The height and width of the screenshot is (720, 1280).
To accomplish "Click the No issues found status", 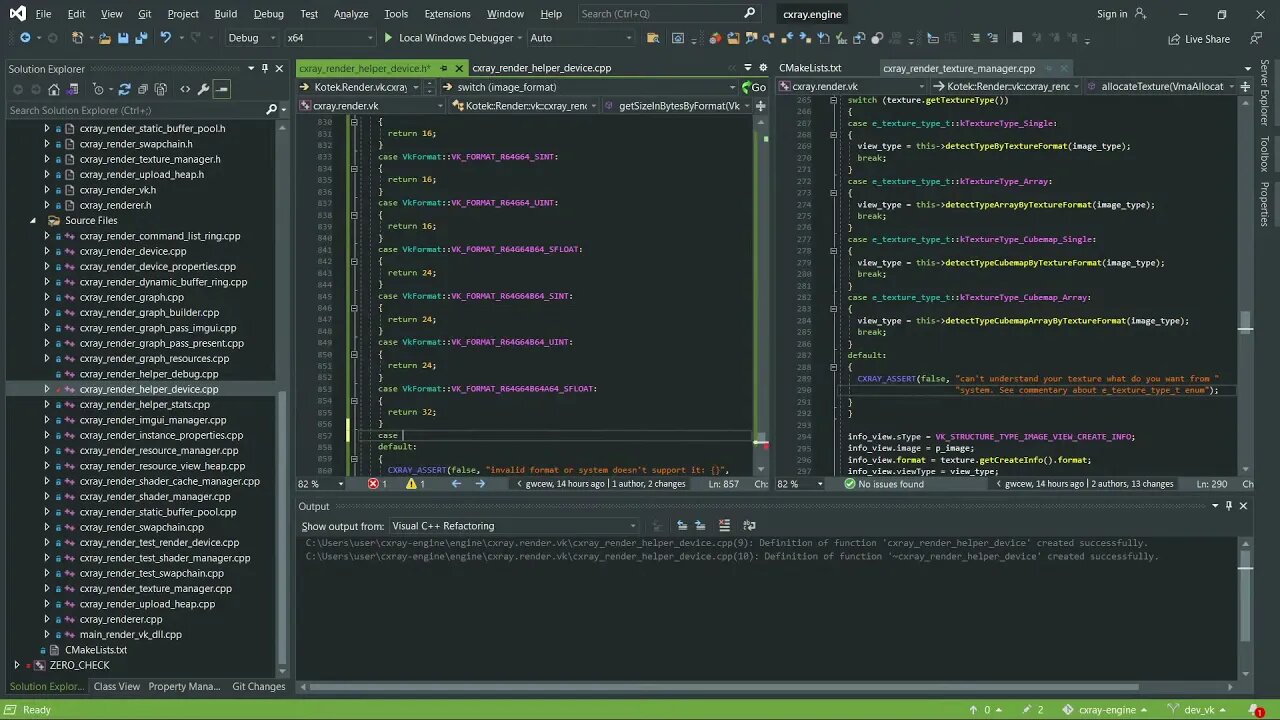I will [x=884, y=484].
